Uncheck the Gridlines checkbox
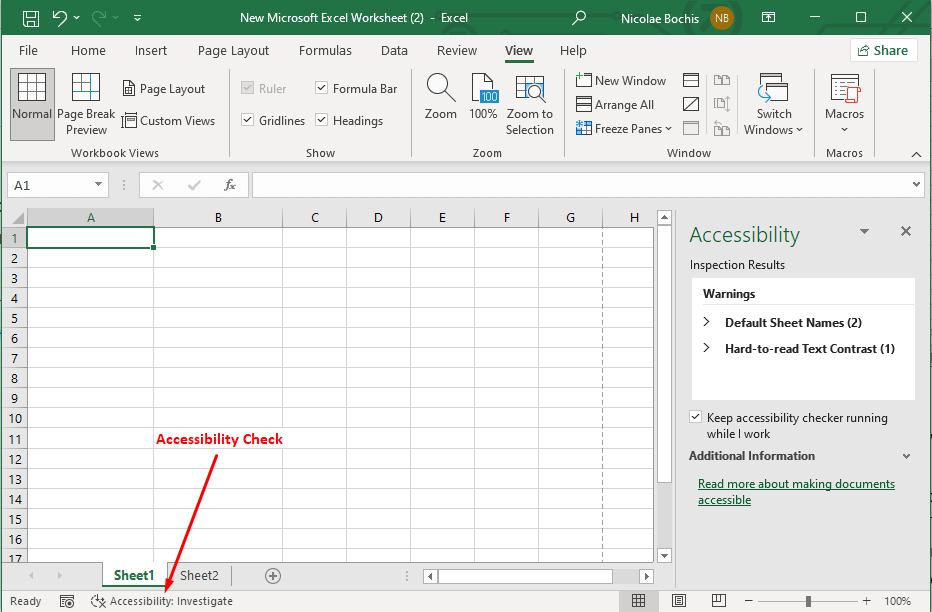Screen dimensions: 932x612 pos(248,121)
